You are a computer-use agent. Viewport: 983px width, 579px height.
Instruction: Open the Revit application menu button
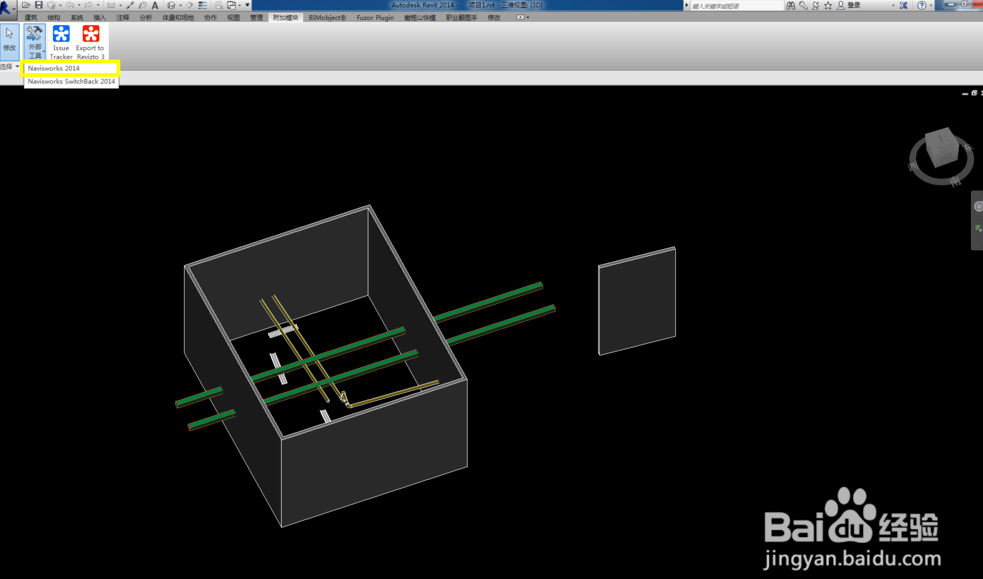coord(8,9)
